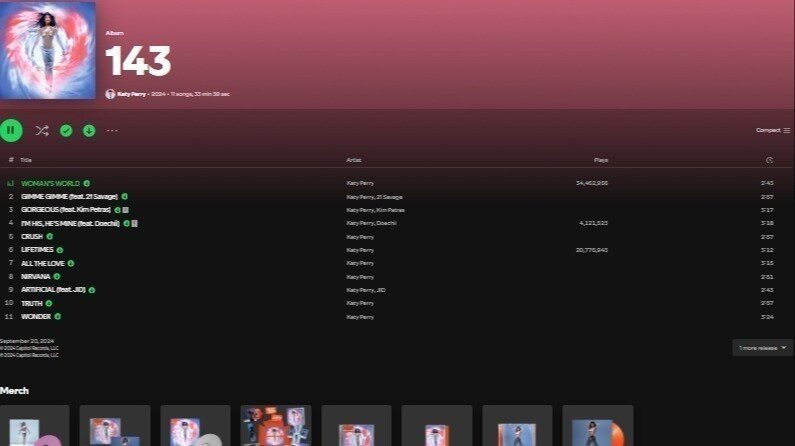Click saved icon next to WOMAN'S WORLD

[87, 183]
